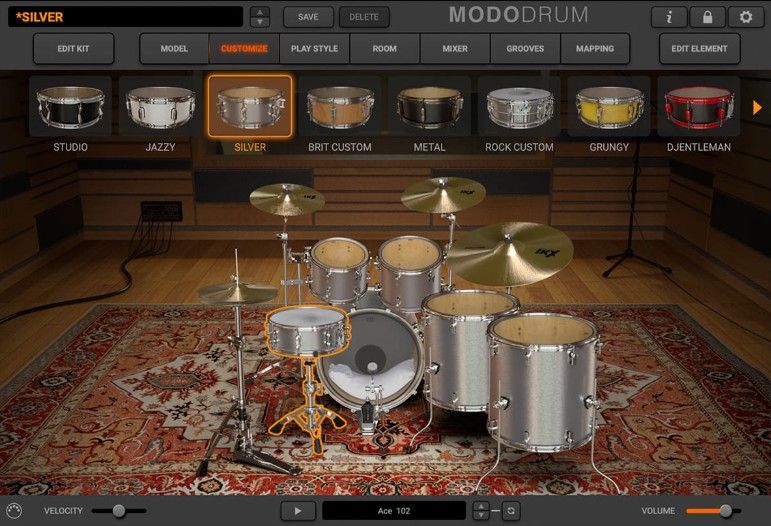Click the Save button

[308, 17]
